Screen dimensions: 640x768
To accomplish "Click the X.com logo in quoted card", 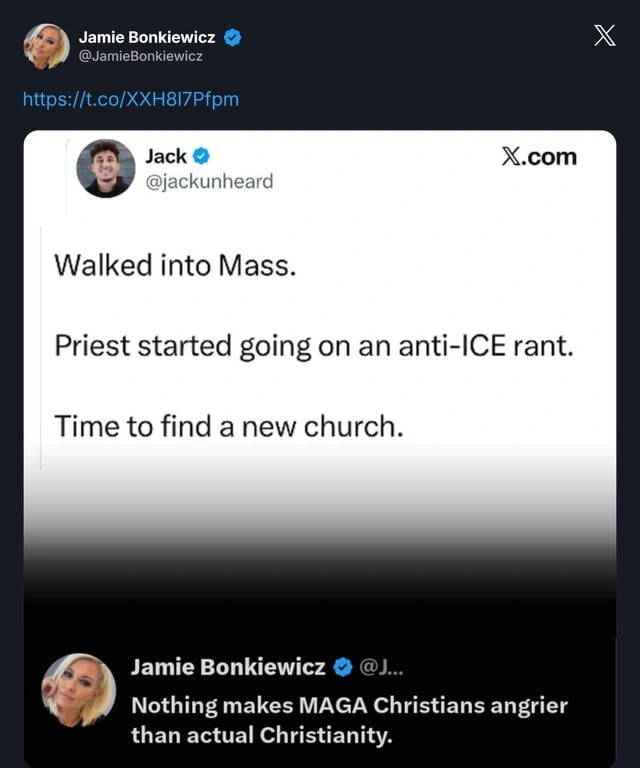I will pyautogui.click(x=539, y=157).
